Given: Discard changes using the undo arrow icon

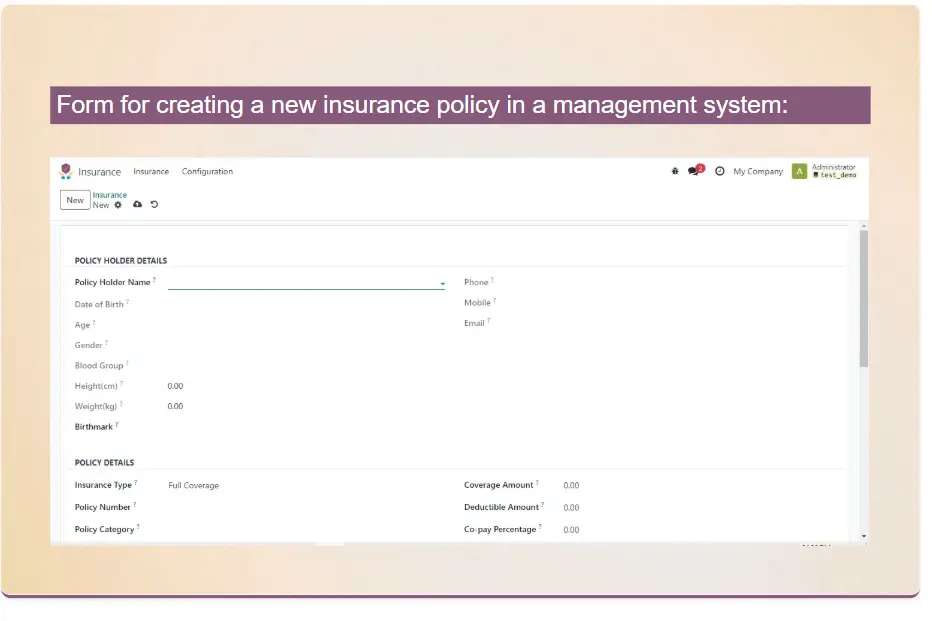Looking at the screenshot, I should [x=155, y=205].
